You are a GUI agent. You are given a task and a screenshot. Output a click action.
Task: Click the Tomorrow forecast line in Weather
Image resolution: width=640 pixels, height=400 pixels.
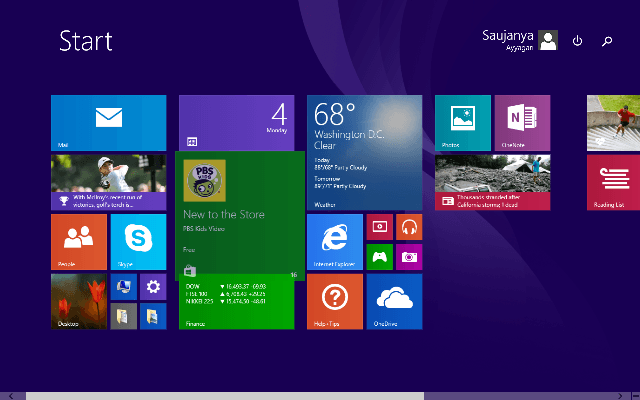(x=340, y=182)
